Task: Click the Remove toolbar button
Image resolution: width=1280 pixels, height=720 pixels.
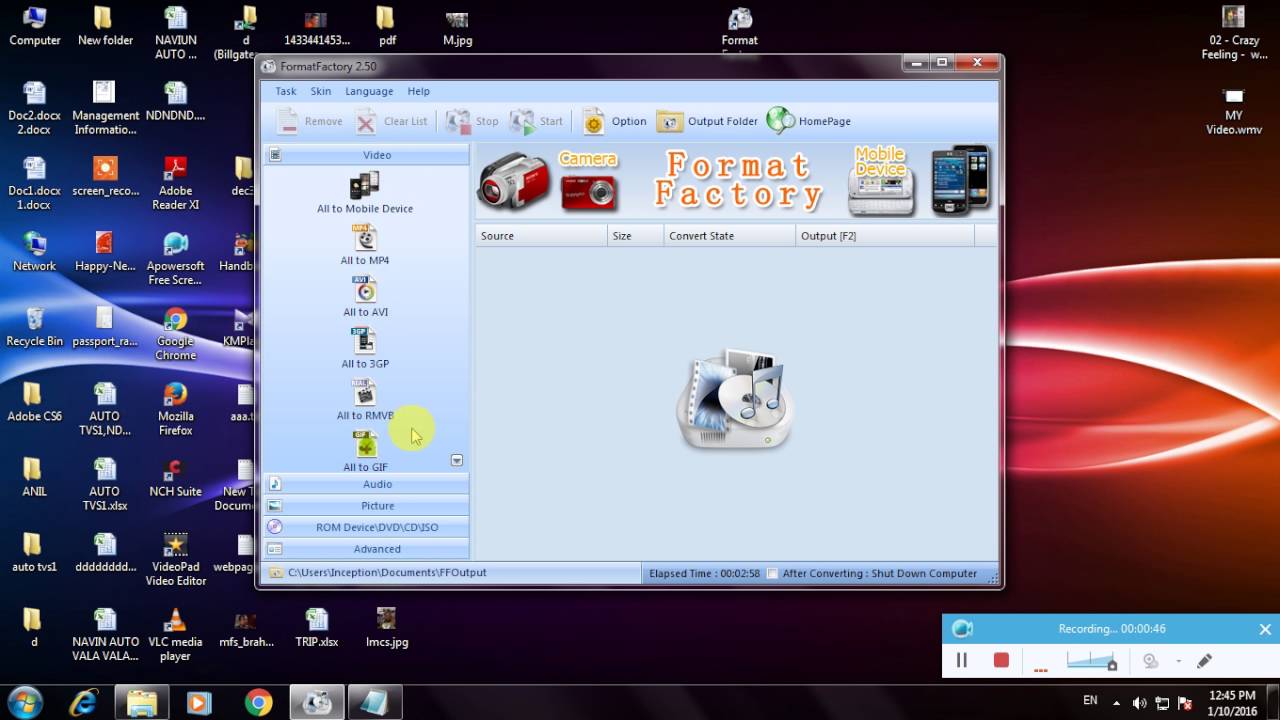Action: [310, 121]
